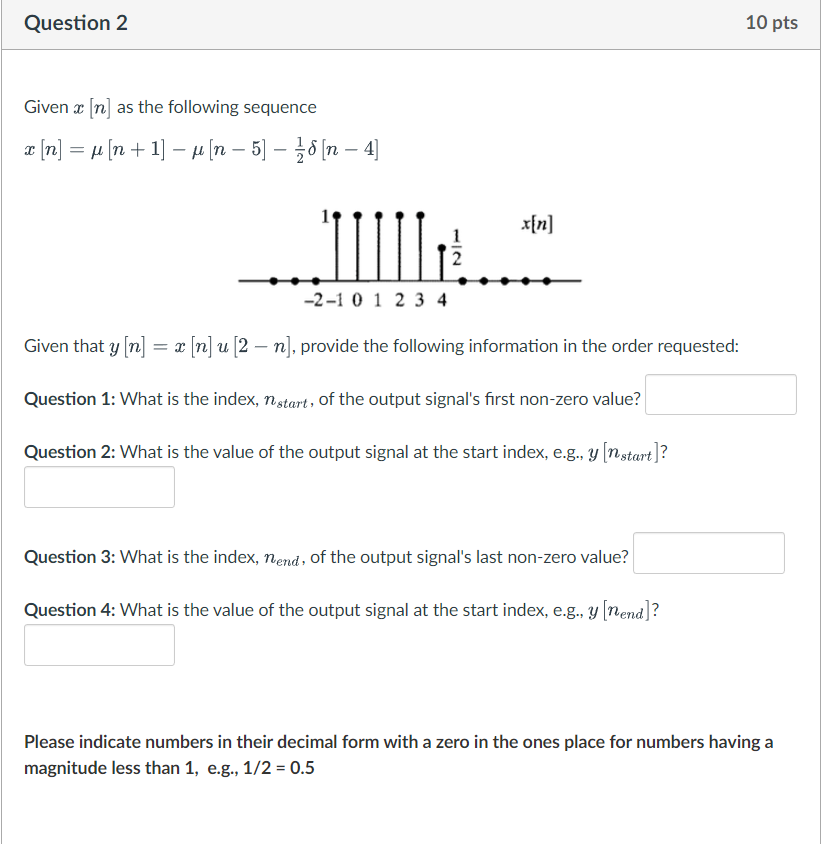The width and height of the screenshot is (822, 844).
Task: Click the Question 4 answer input field
Action: pyautogui.click(x=99, y=644)
